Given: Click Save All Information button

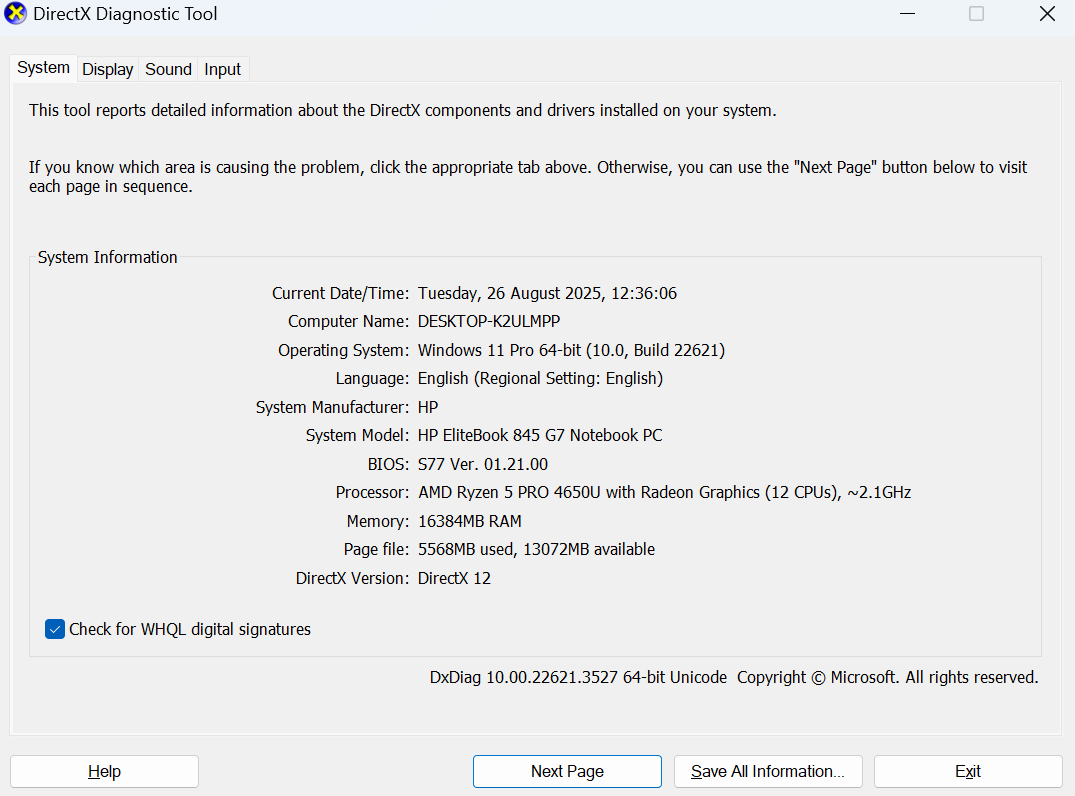Looking at the screenshot, I should (x=768, y=771).
